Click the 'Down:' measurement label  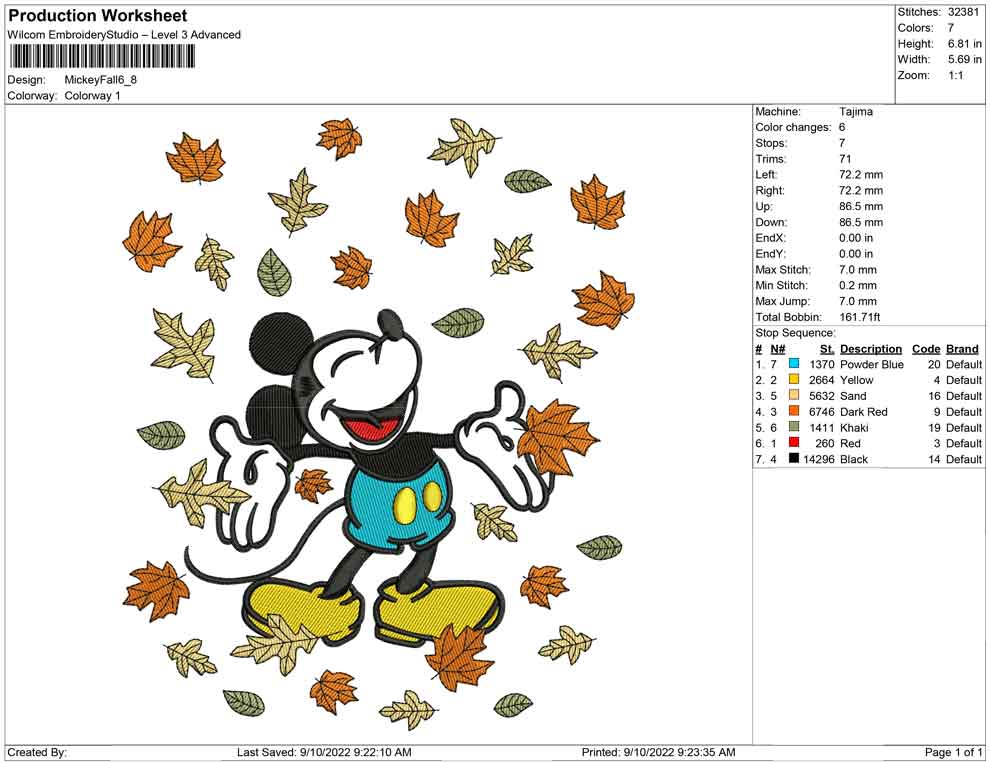pos(771,222)
